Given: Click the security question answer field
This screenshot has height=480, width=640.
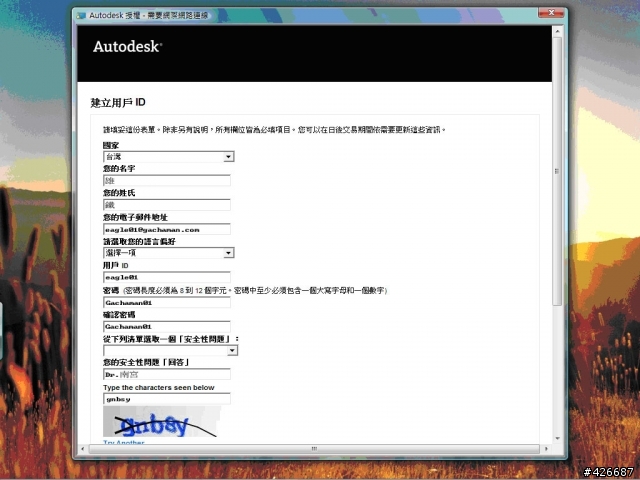Looking at the screenshot, I should [x=167, y=374].
